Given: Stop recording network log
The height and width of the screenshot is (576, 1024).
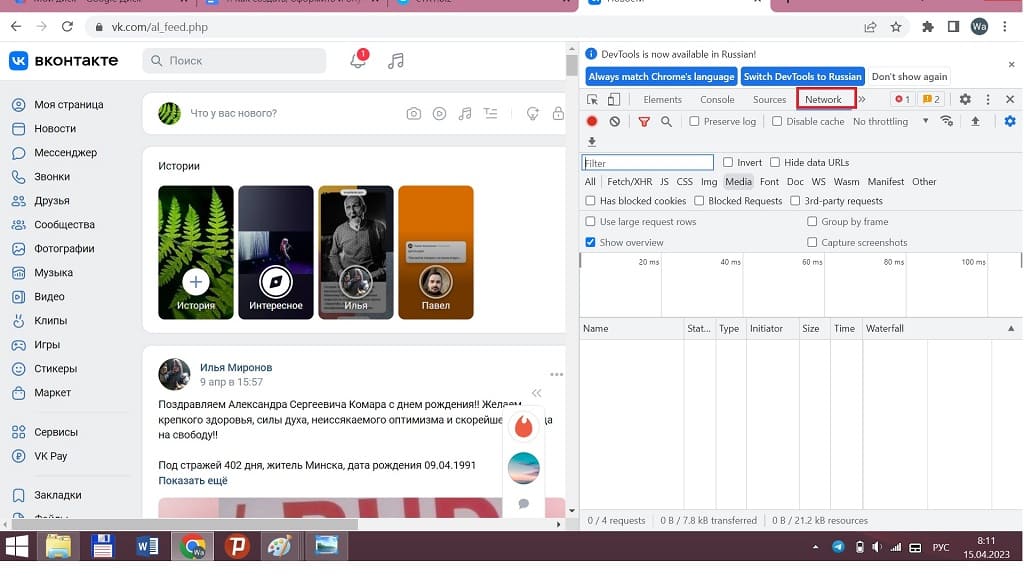Looking at the screenshot, I should 592,121.
